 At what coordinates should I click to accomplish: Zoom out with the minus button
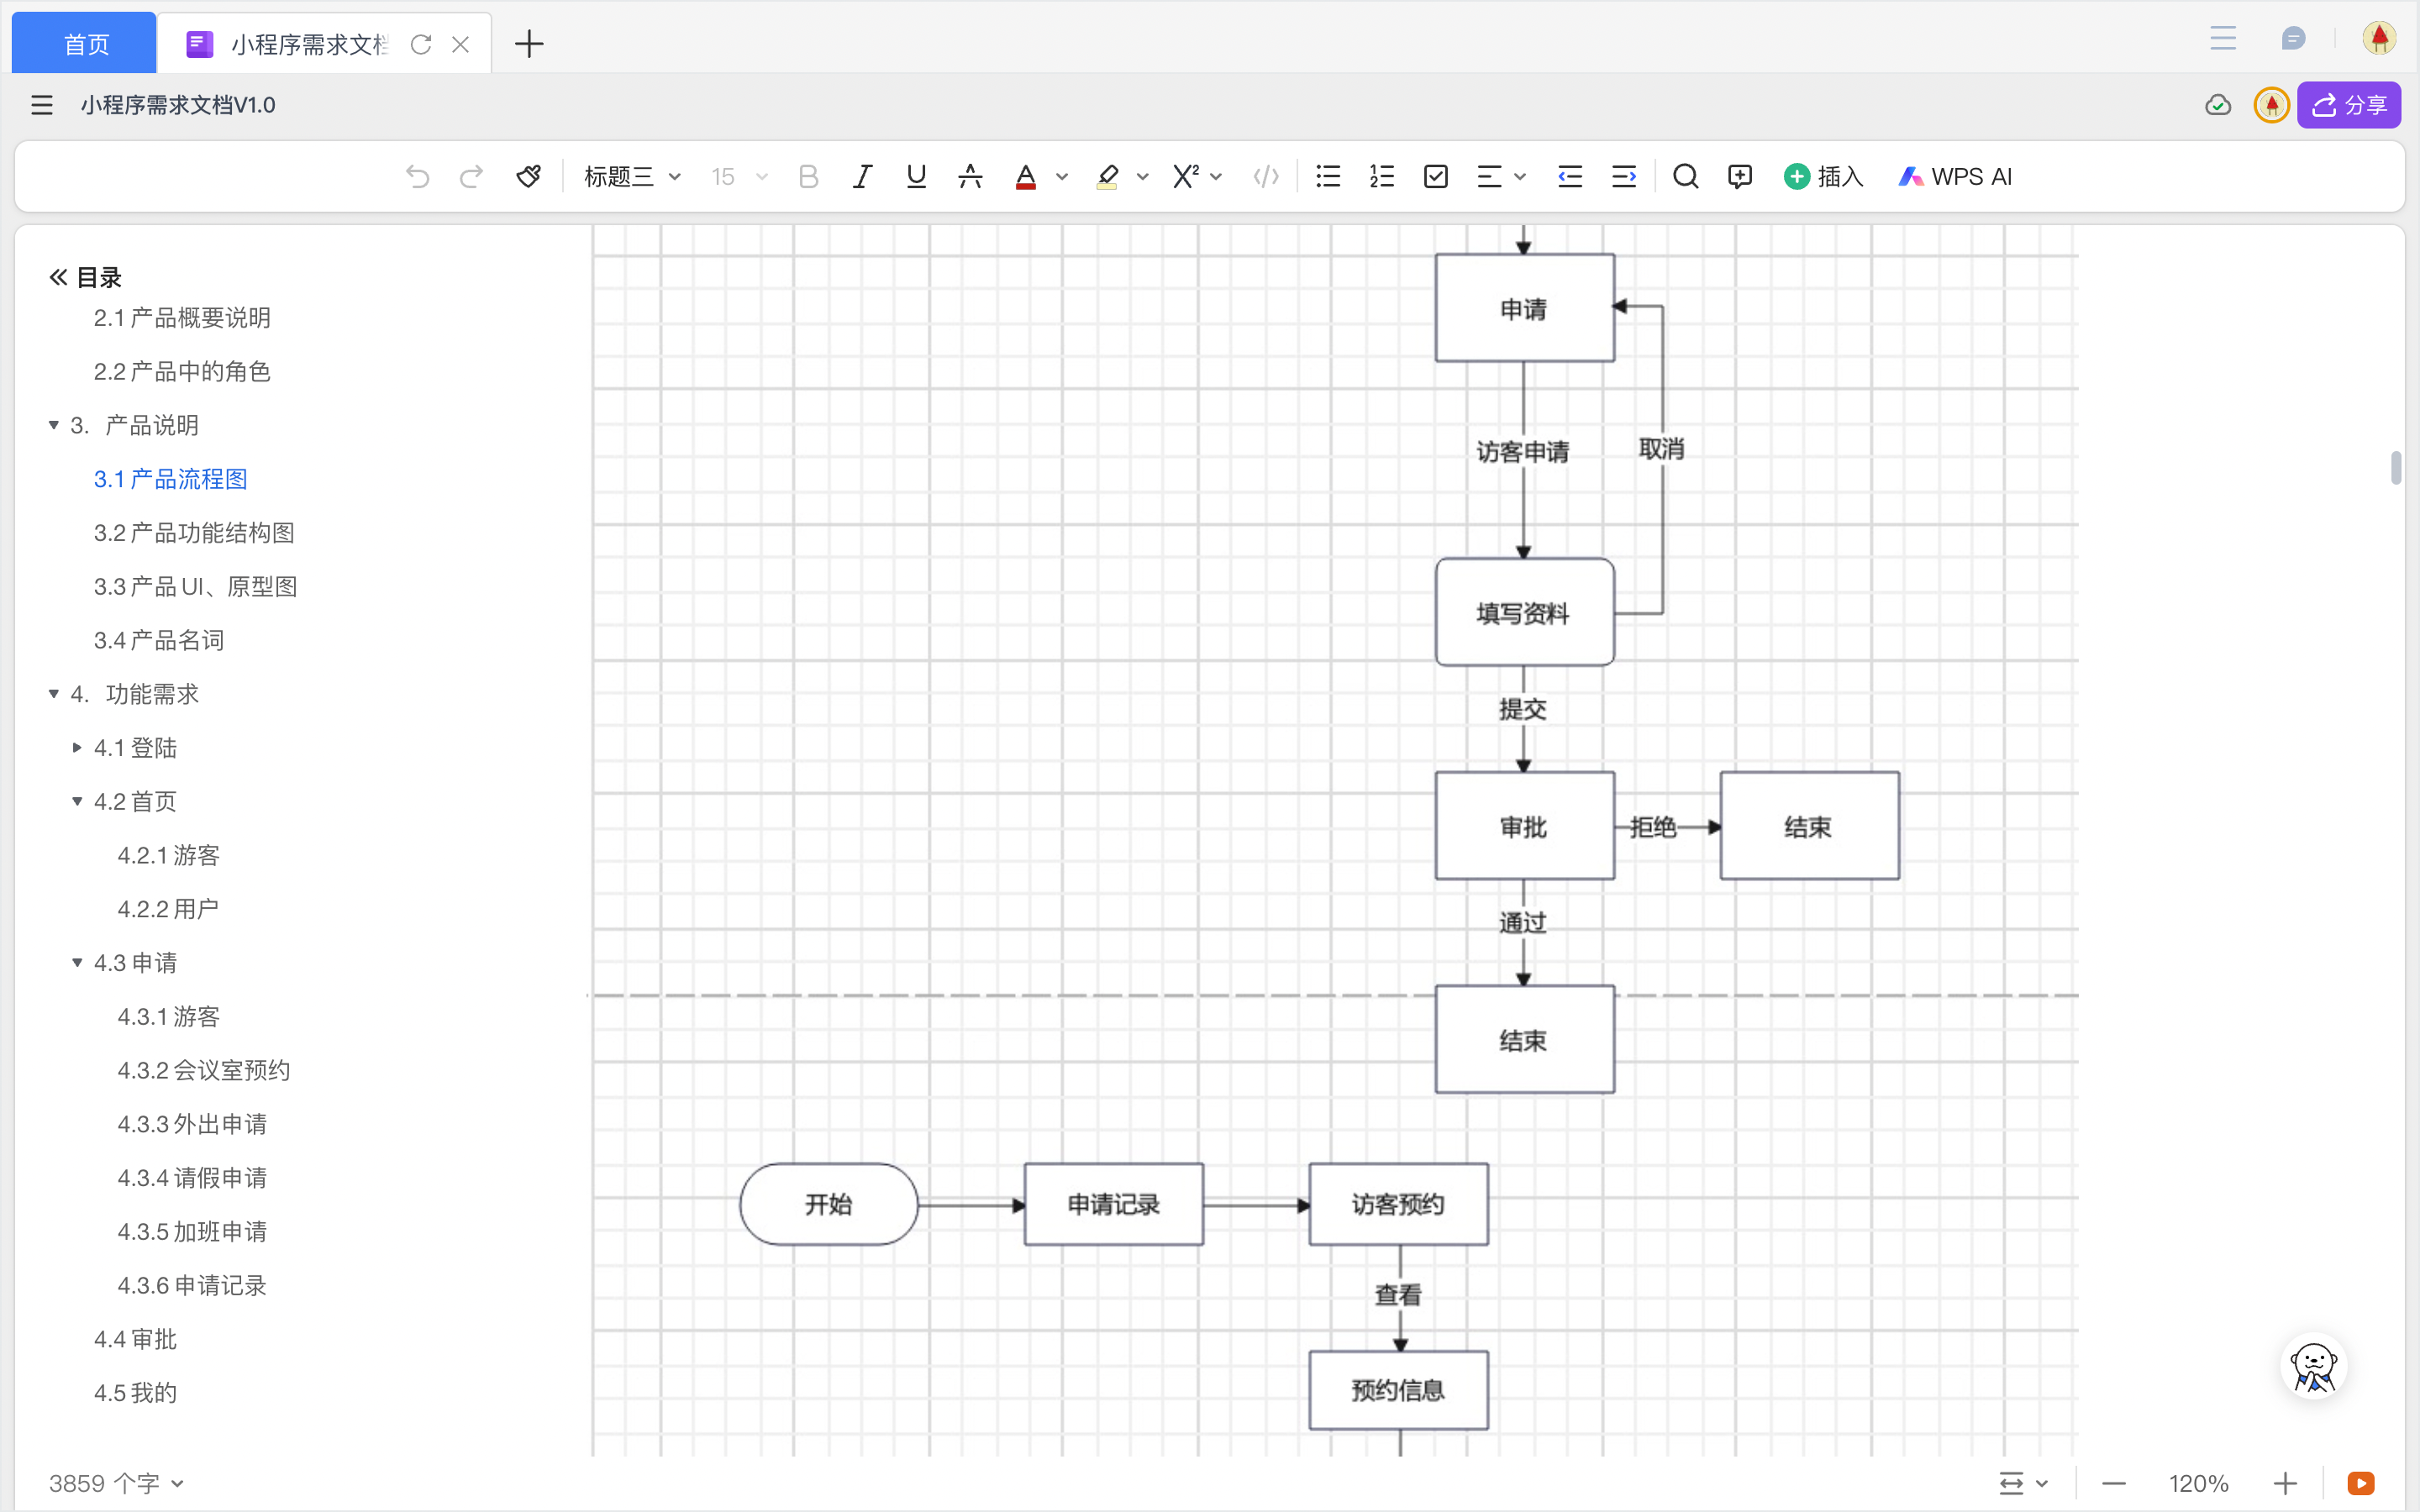(x=2114, y=1483)
